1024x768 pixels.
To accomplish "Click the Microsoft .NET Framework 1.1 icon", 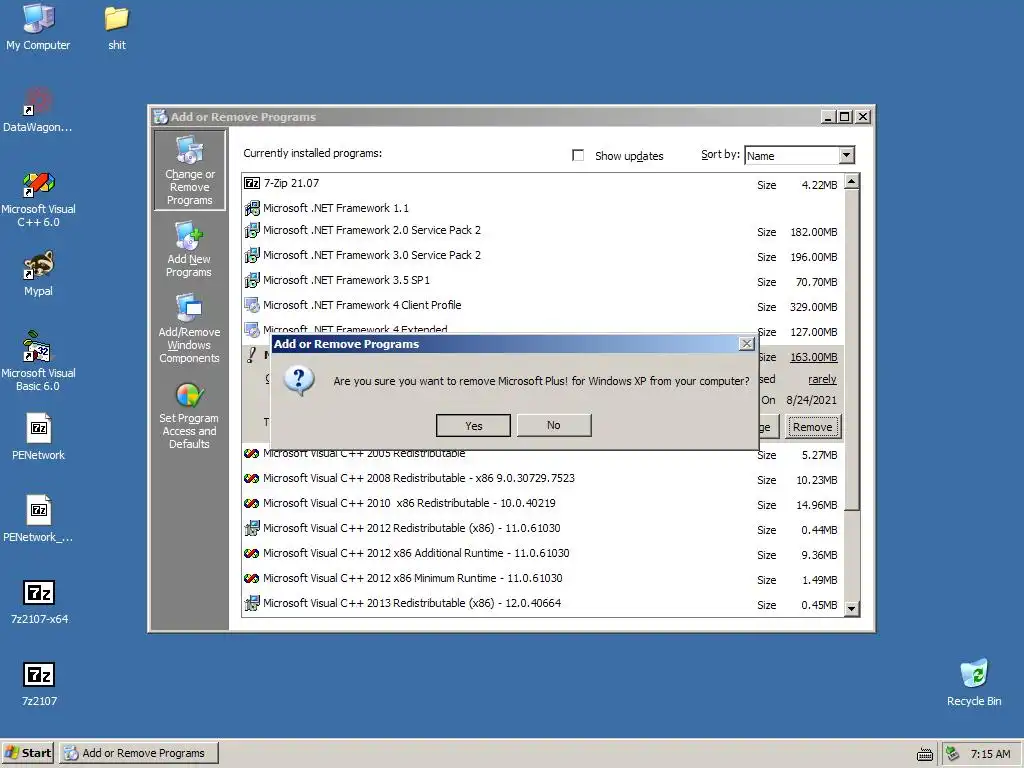I will click(252, 208).
